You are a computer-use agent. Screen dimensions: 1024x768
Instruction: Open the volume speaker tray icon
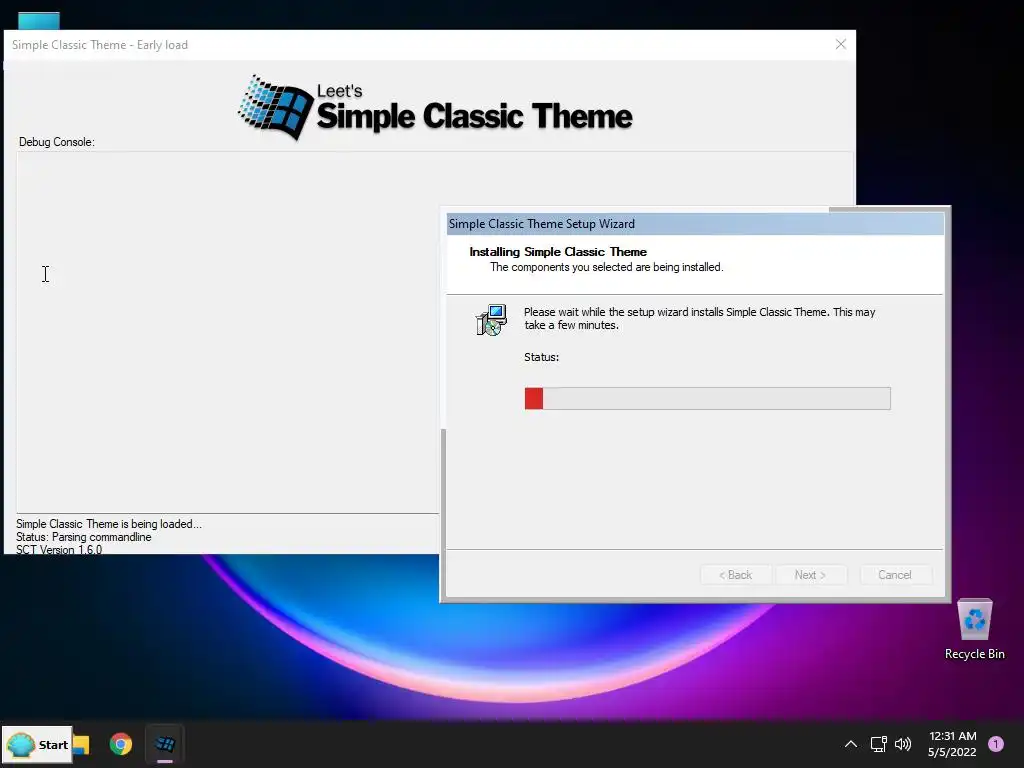[903, 744]
